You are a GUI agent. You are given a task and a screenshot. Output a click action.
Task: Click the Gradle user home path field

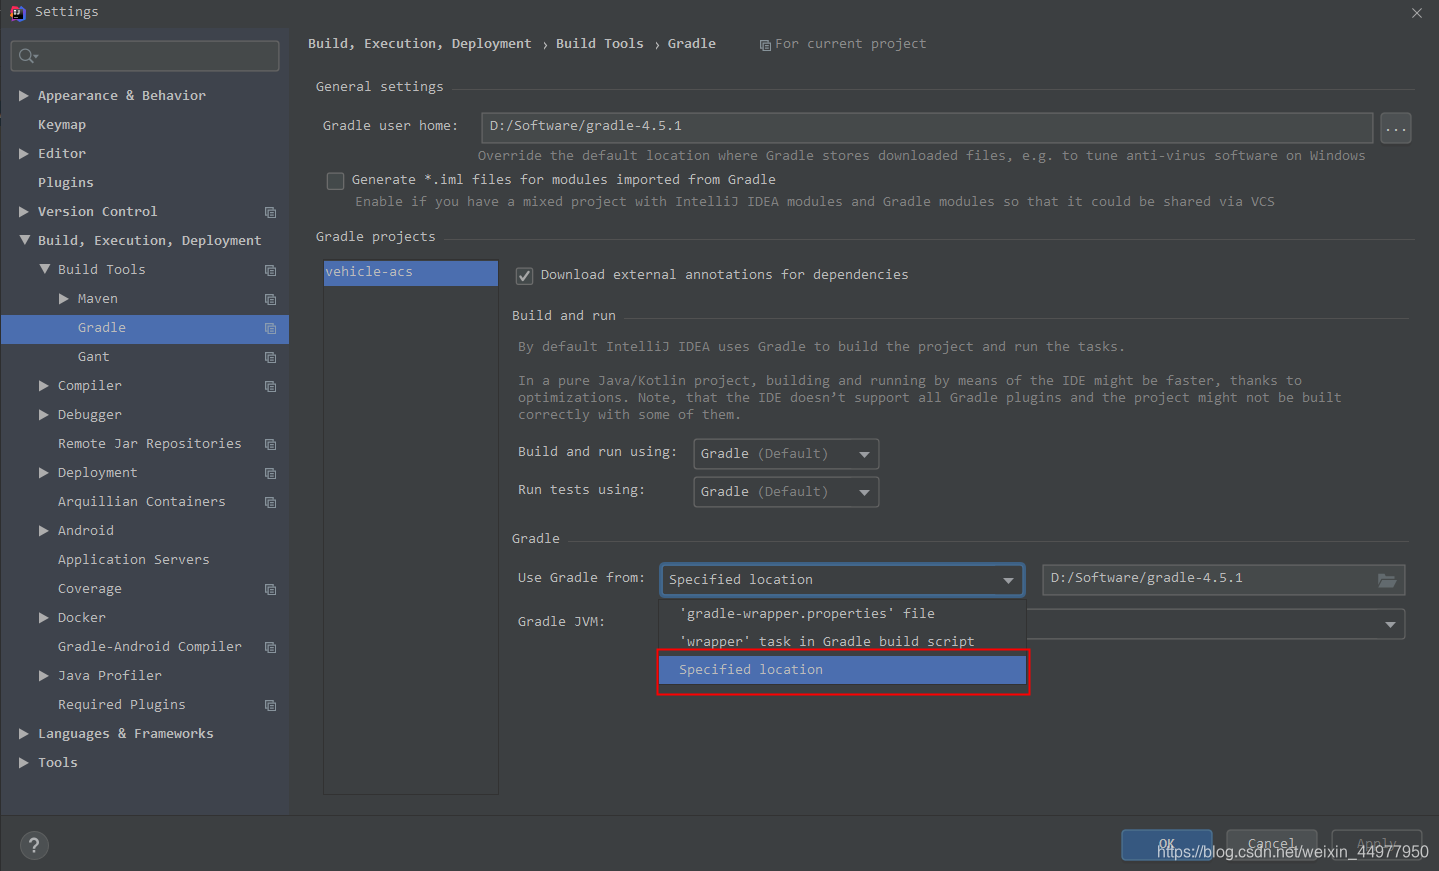click(927, 127)
